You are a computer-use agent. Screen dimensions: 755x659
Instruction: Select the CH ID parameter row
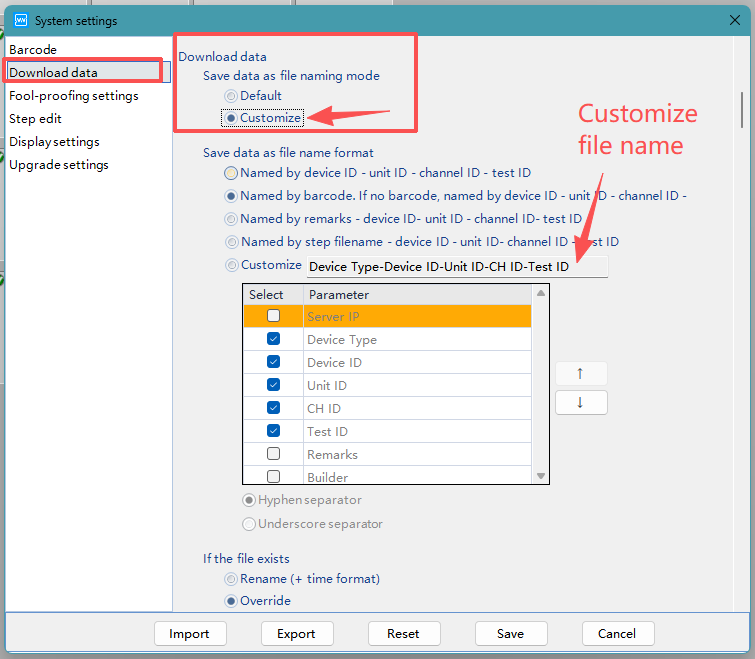pos(387,408)
